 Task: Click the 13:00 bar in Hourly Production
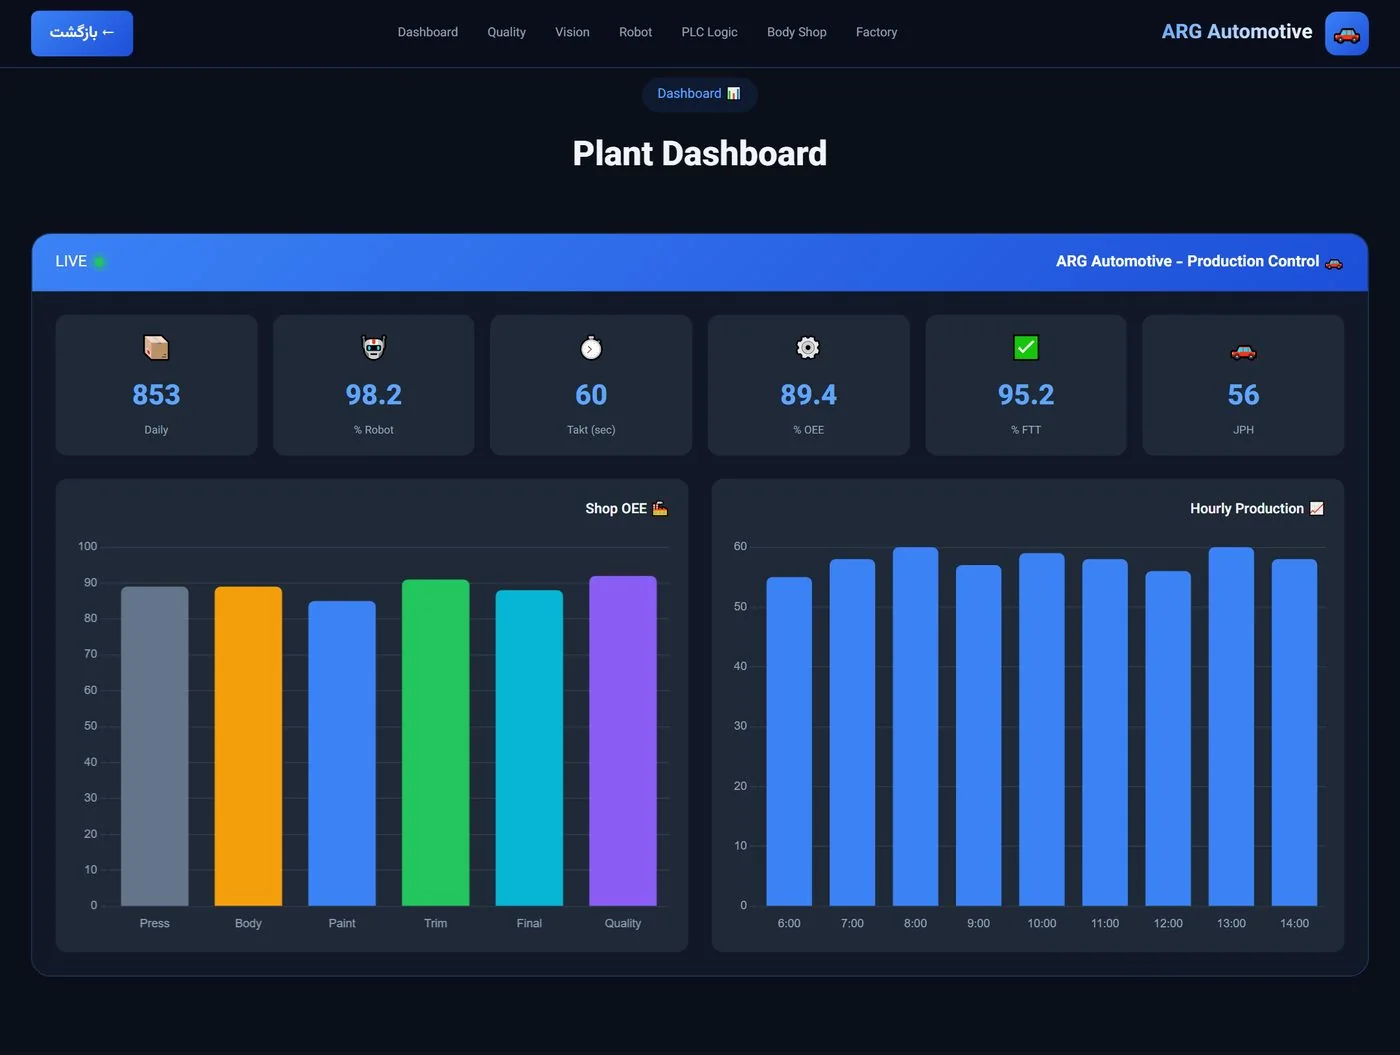coord(1231,726)
